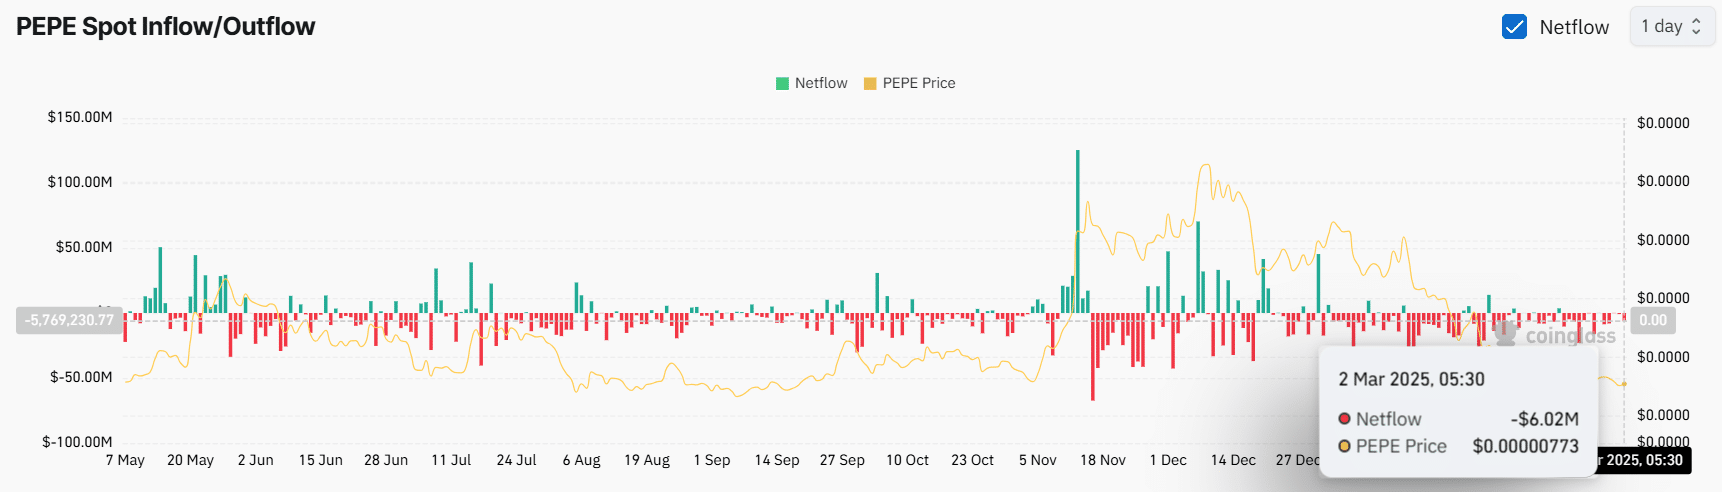The height and width of the screenshot is (492, 1722).
Task: Click the black date crosshair label
Action: 1642,460
